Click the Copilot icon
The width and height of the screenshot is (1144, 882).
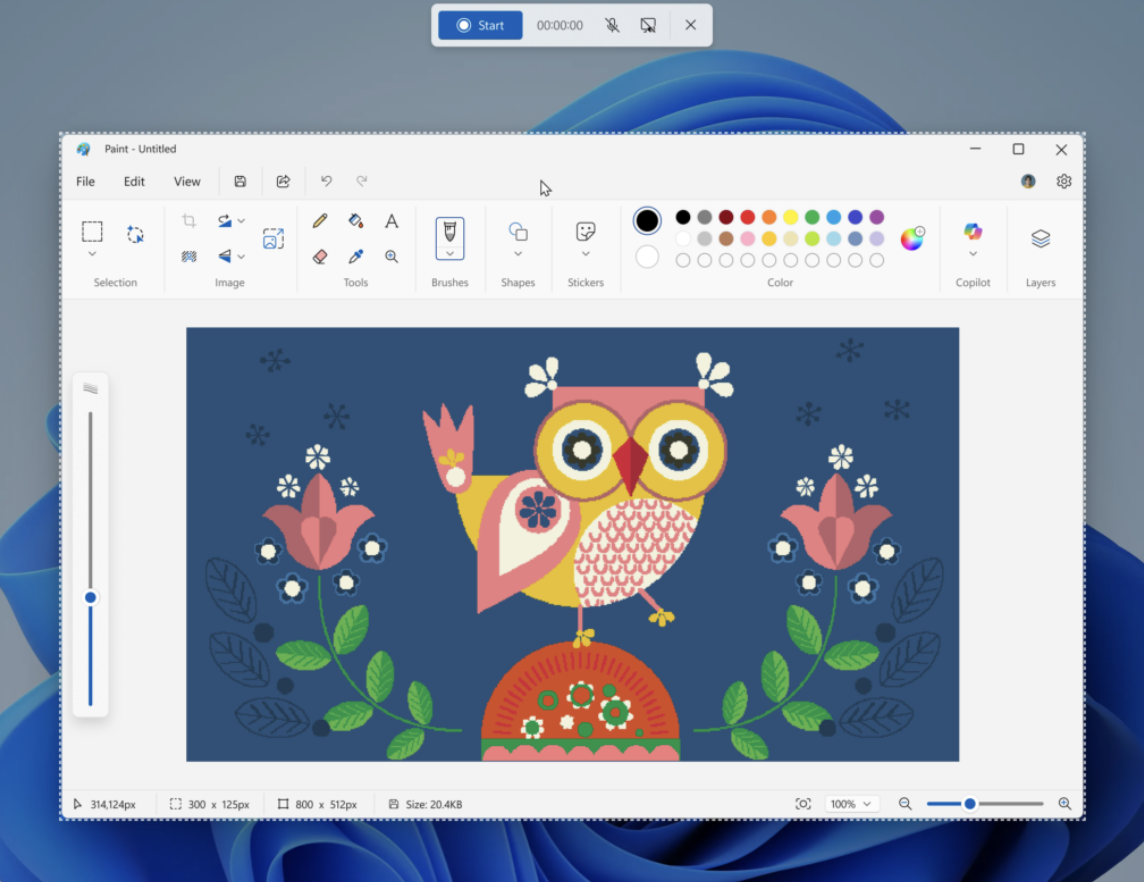[973, 231]
